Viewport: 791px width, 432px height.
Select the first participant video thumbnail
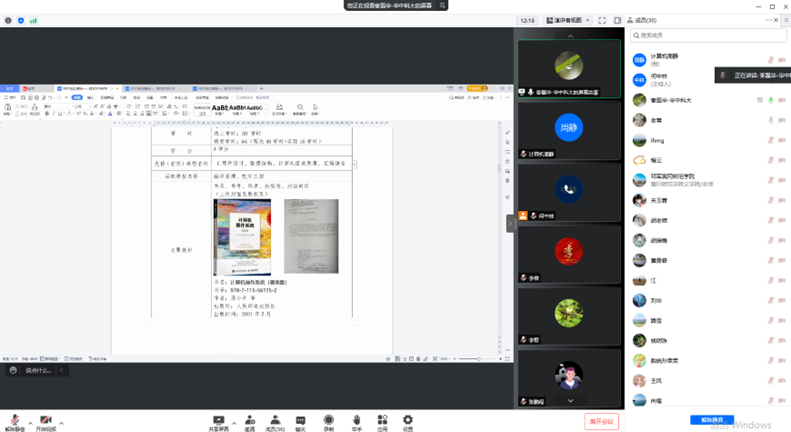tap(569, 66)
